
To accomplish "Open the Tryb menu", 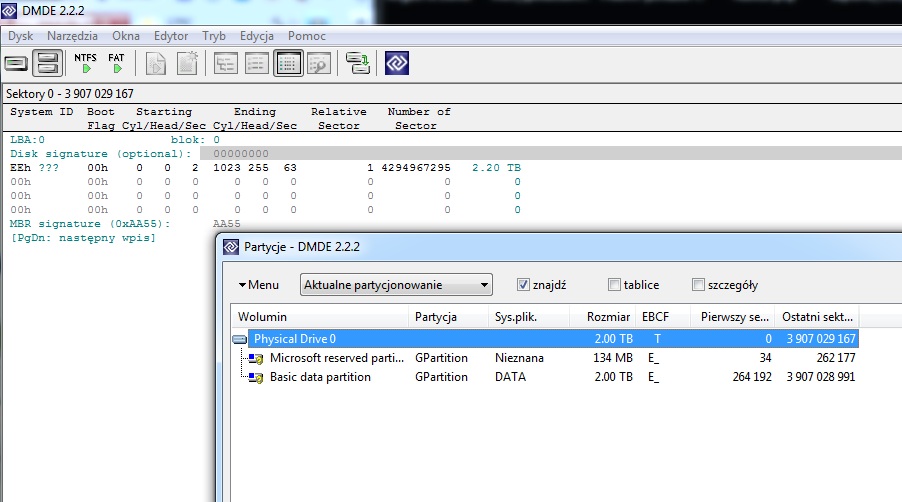I will pos(214,36).
